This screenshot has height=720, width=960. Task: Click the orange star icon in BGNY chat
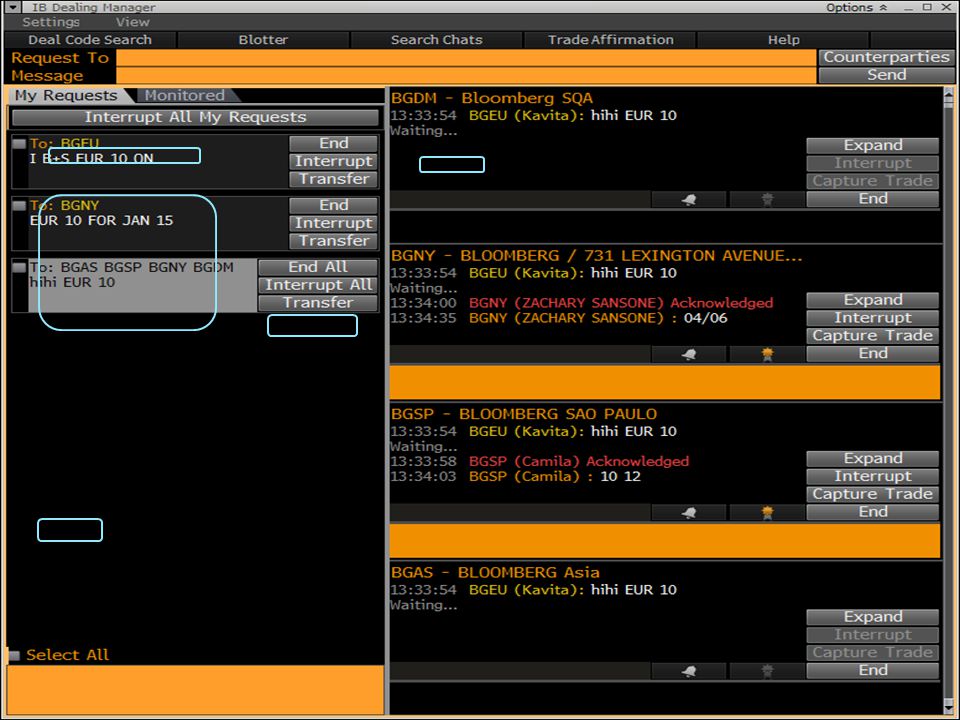[767, 354]
